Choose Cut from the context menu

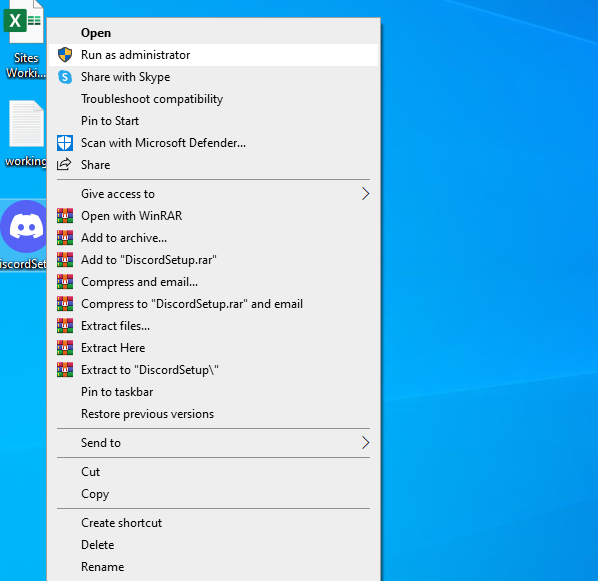click(214, 472)
